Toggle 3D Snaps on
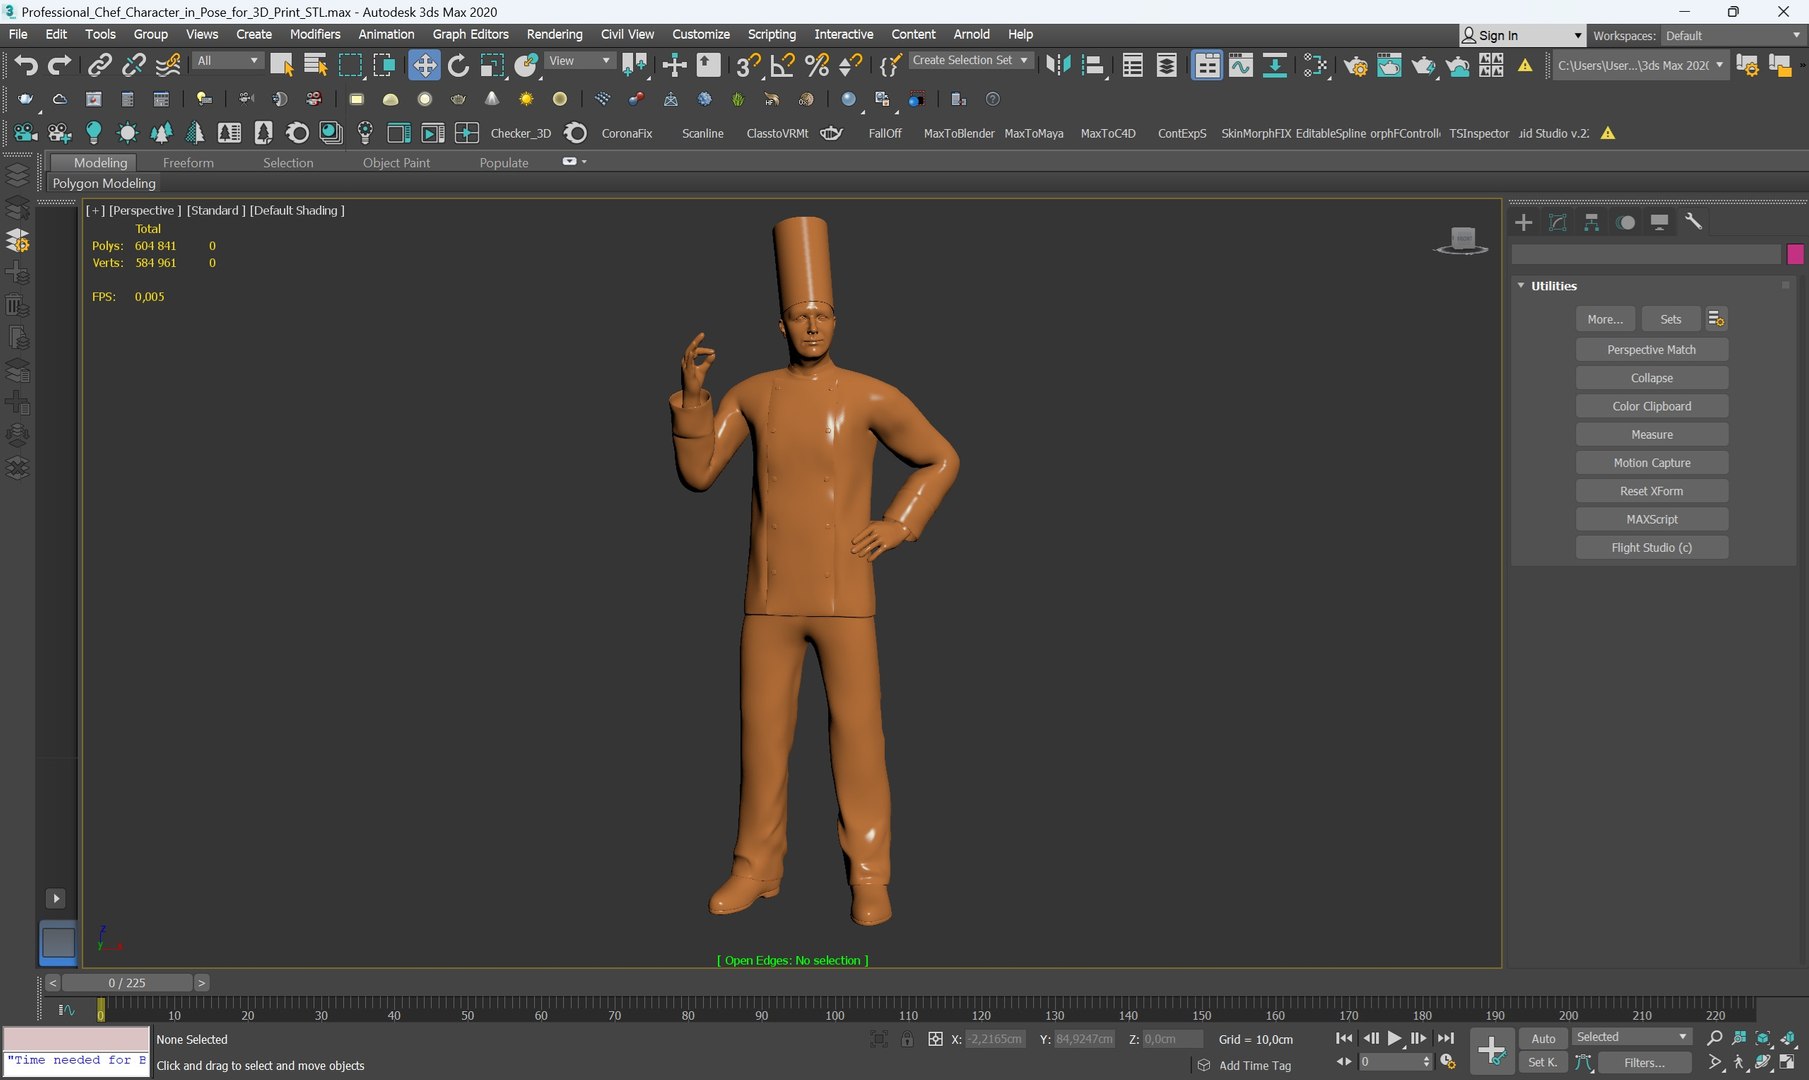The height and width of the screenshot is (1080, 1809). (x=748, y=65)
